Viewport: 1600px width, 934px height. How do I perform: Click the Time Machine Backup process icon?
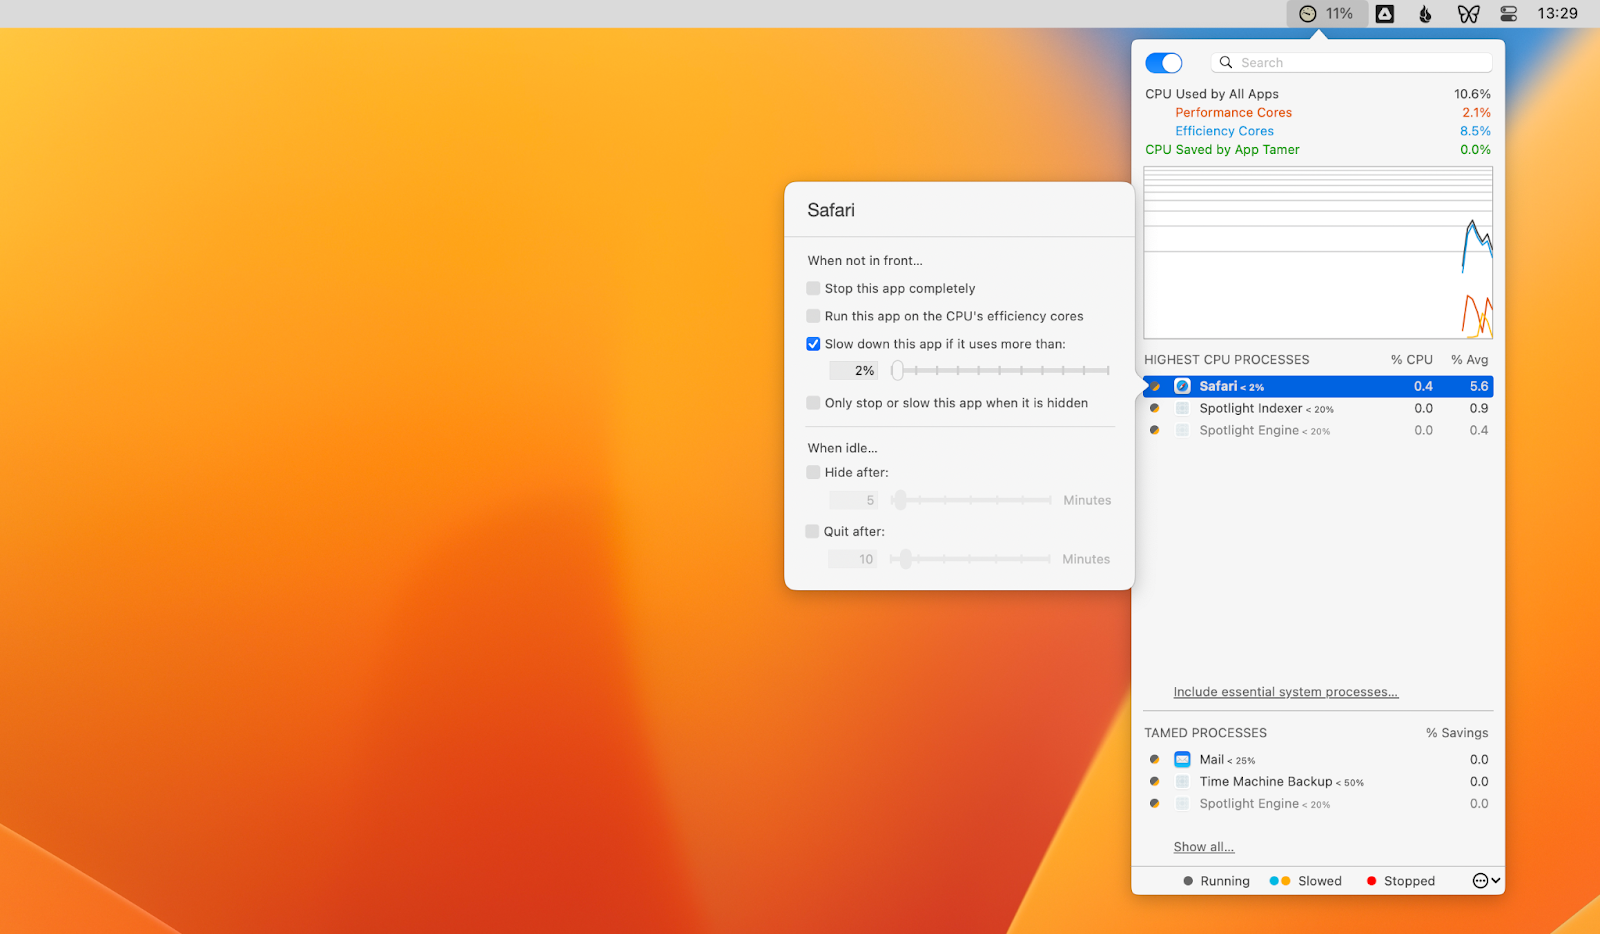[1181, 781]
